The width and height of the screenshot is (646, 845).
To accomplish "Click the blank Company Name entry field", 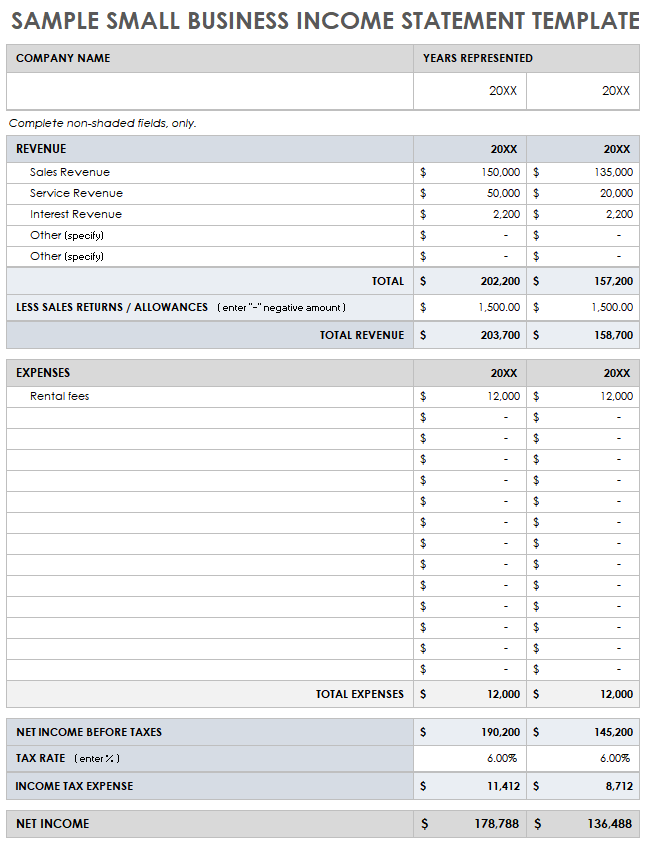I will (210, 91).
